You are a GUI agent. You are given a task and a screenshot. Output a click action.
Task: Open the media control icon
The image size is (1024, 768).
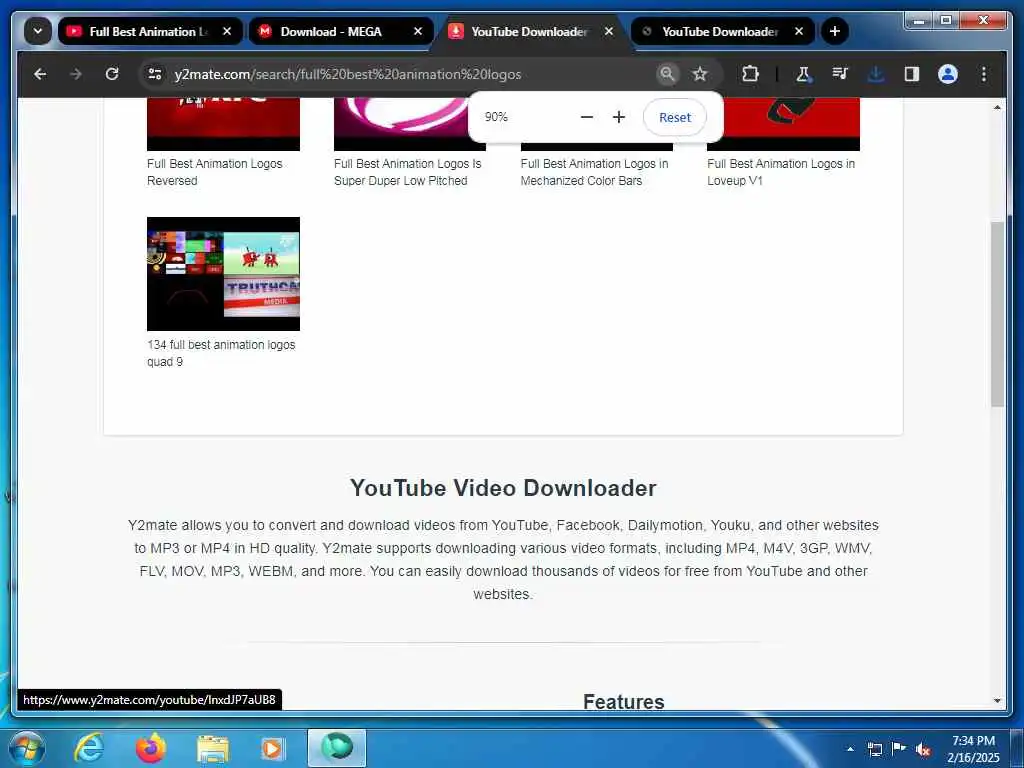click(x=840, y=74)
